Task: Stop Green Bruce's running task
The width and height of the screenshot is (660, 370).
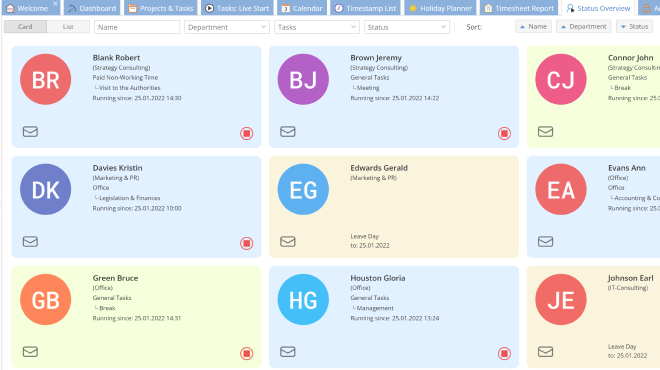Action: click(247, 354)
